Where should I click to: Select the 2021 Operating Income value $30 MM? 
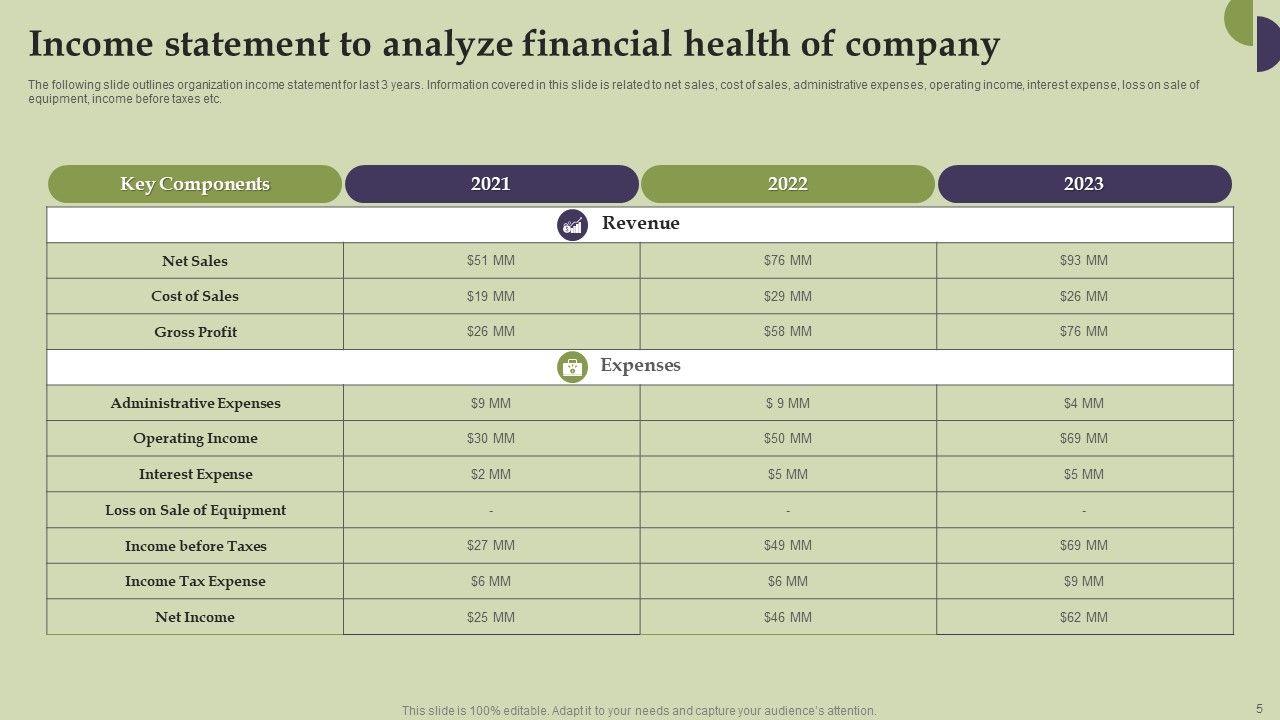[491, 439]
